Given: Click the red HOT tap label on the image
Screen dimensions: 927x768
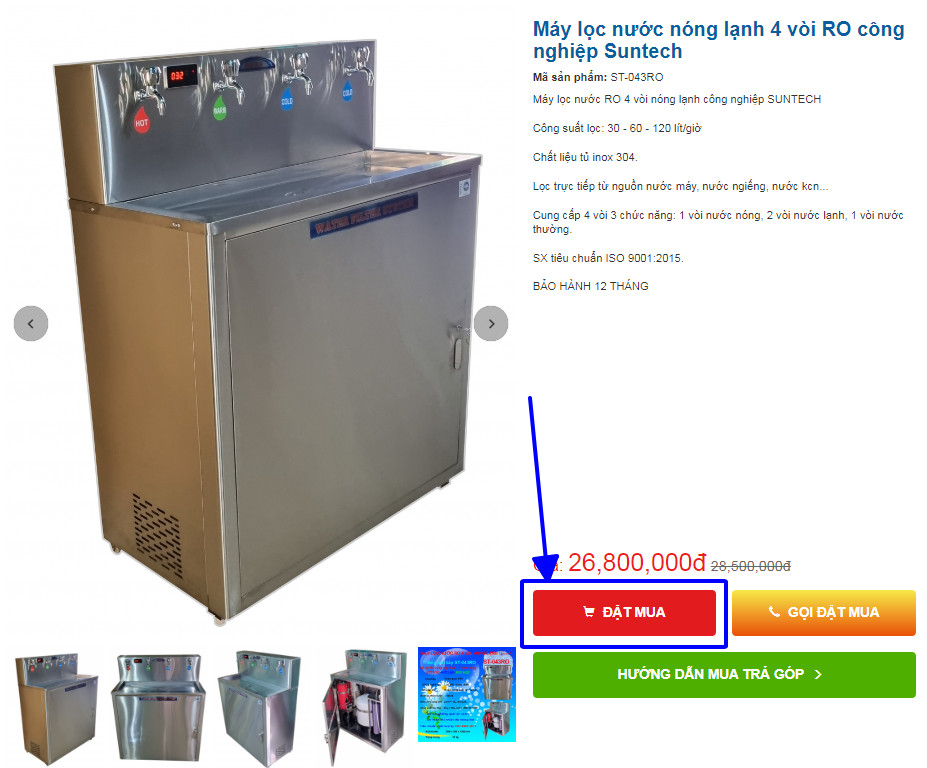Looking at the screenshot, I should [x=141, y=120].
